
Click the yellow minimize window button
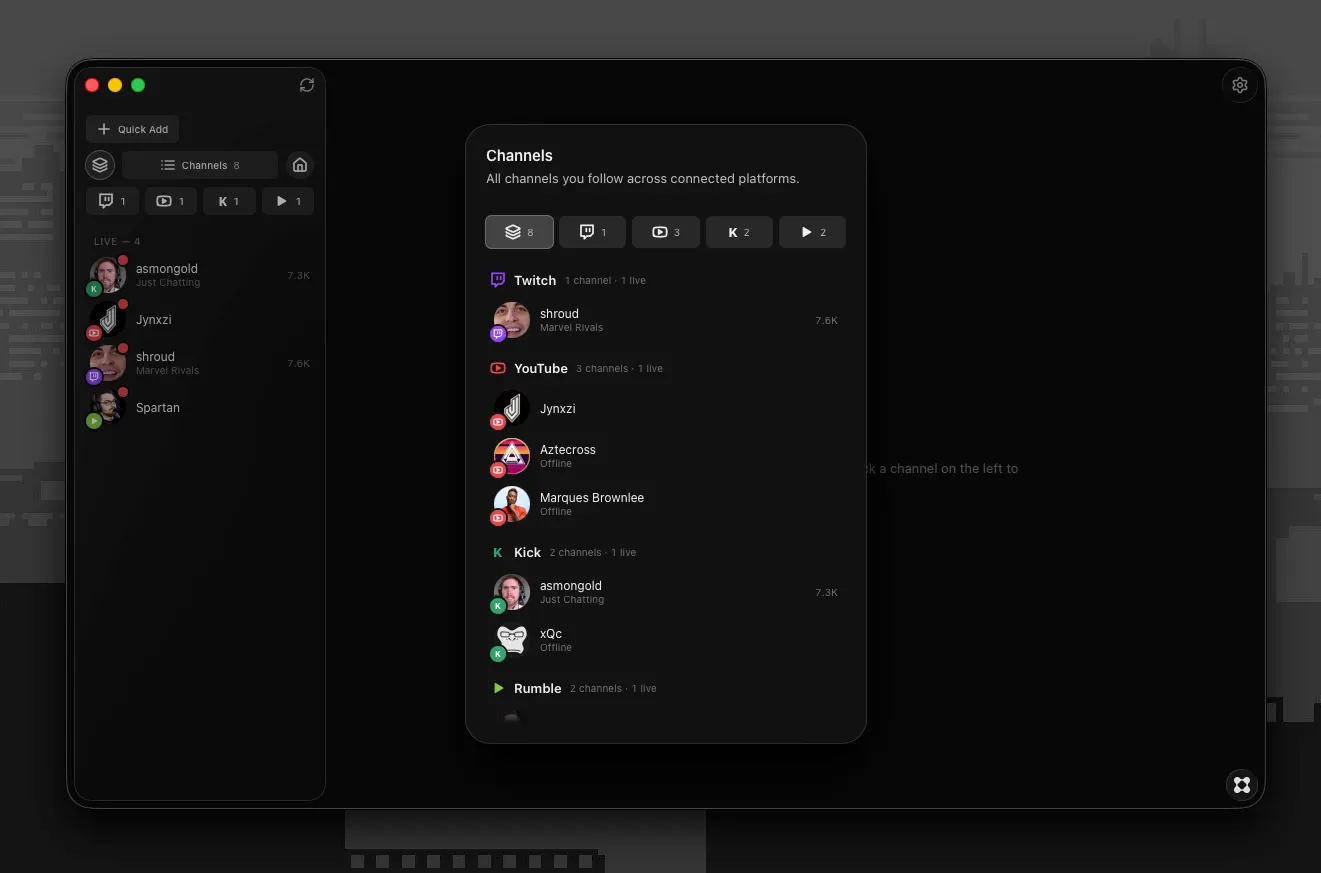click(x=115, y=85)
